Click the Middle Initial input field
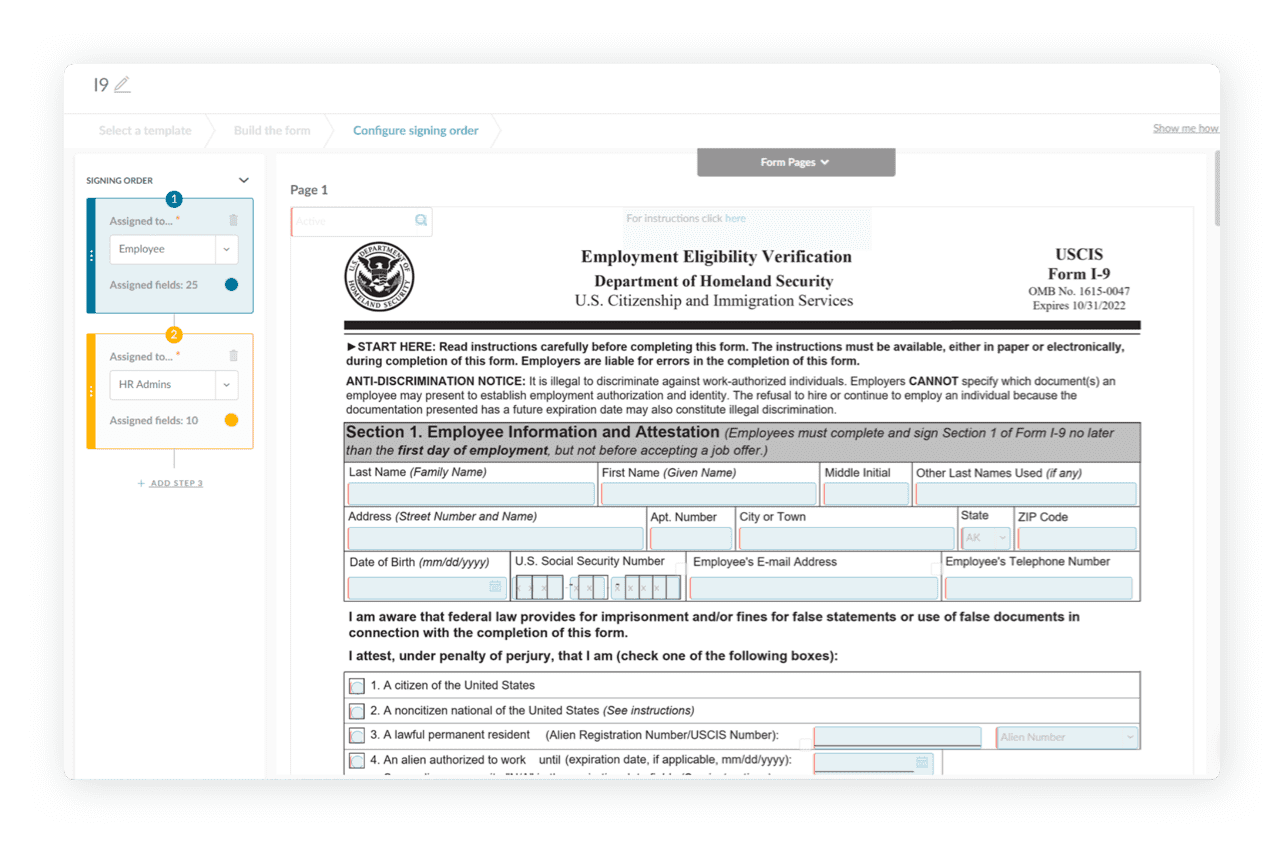1284x844 pixels. [x=866, y=494]
